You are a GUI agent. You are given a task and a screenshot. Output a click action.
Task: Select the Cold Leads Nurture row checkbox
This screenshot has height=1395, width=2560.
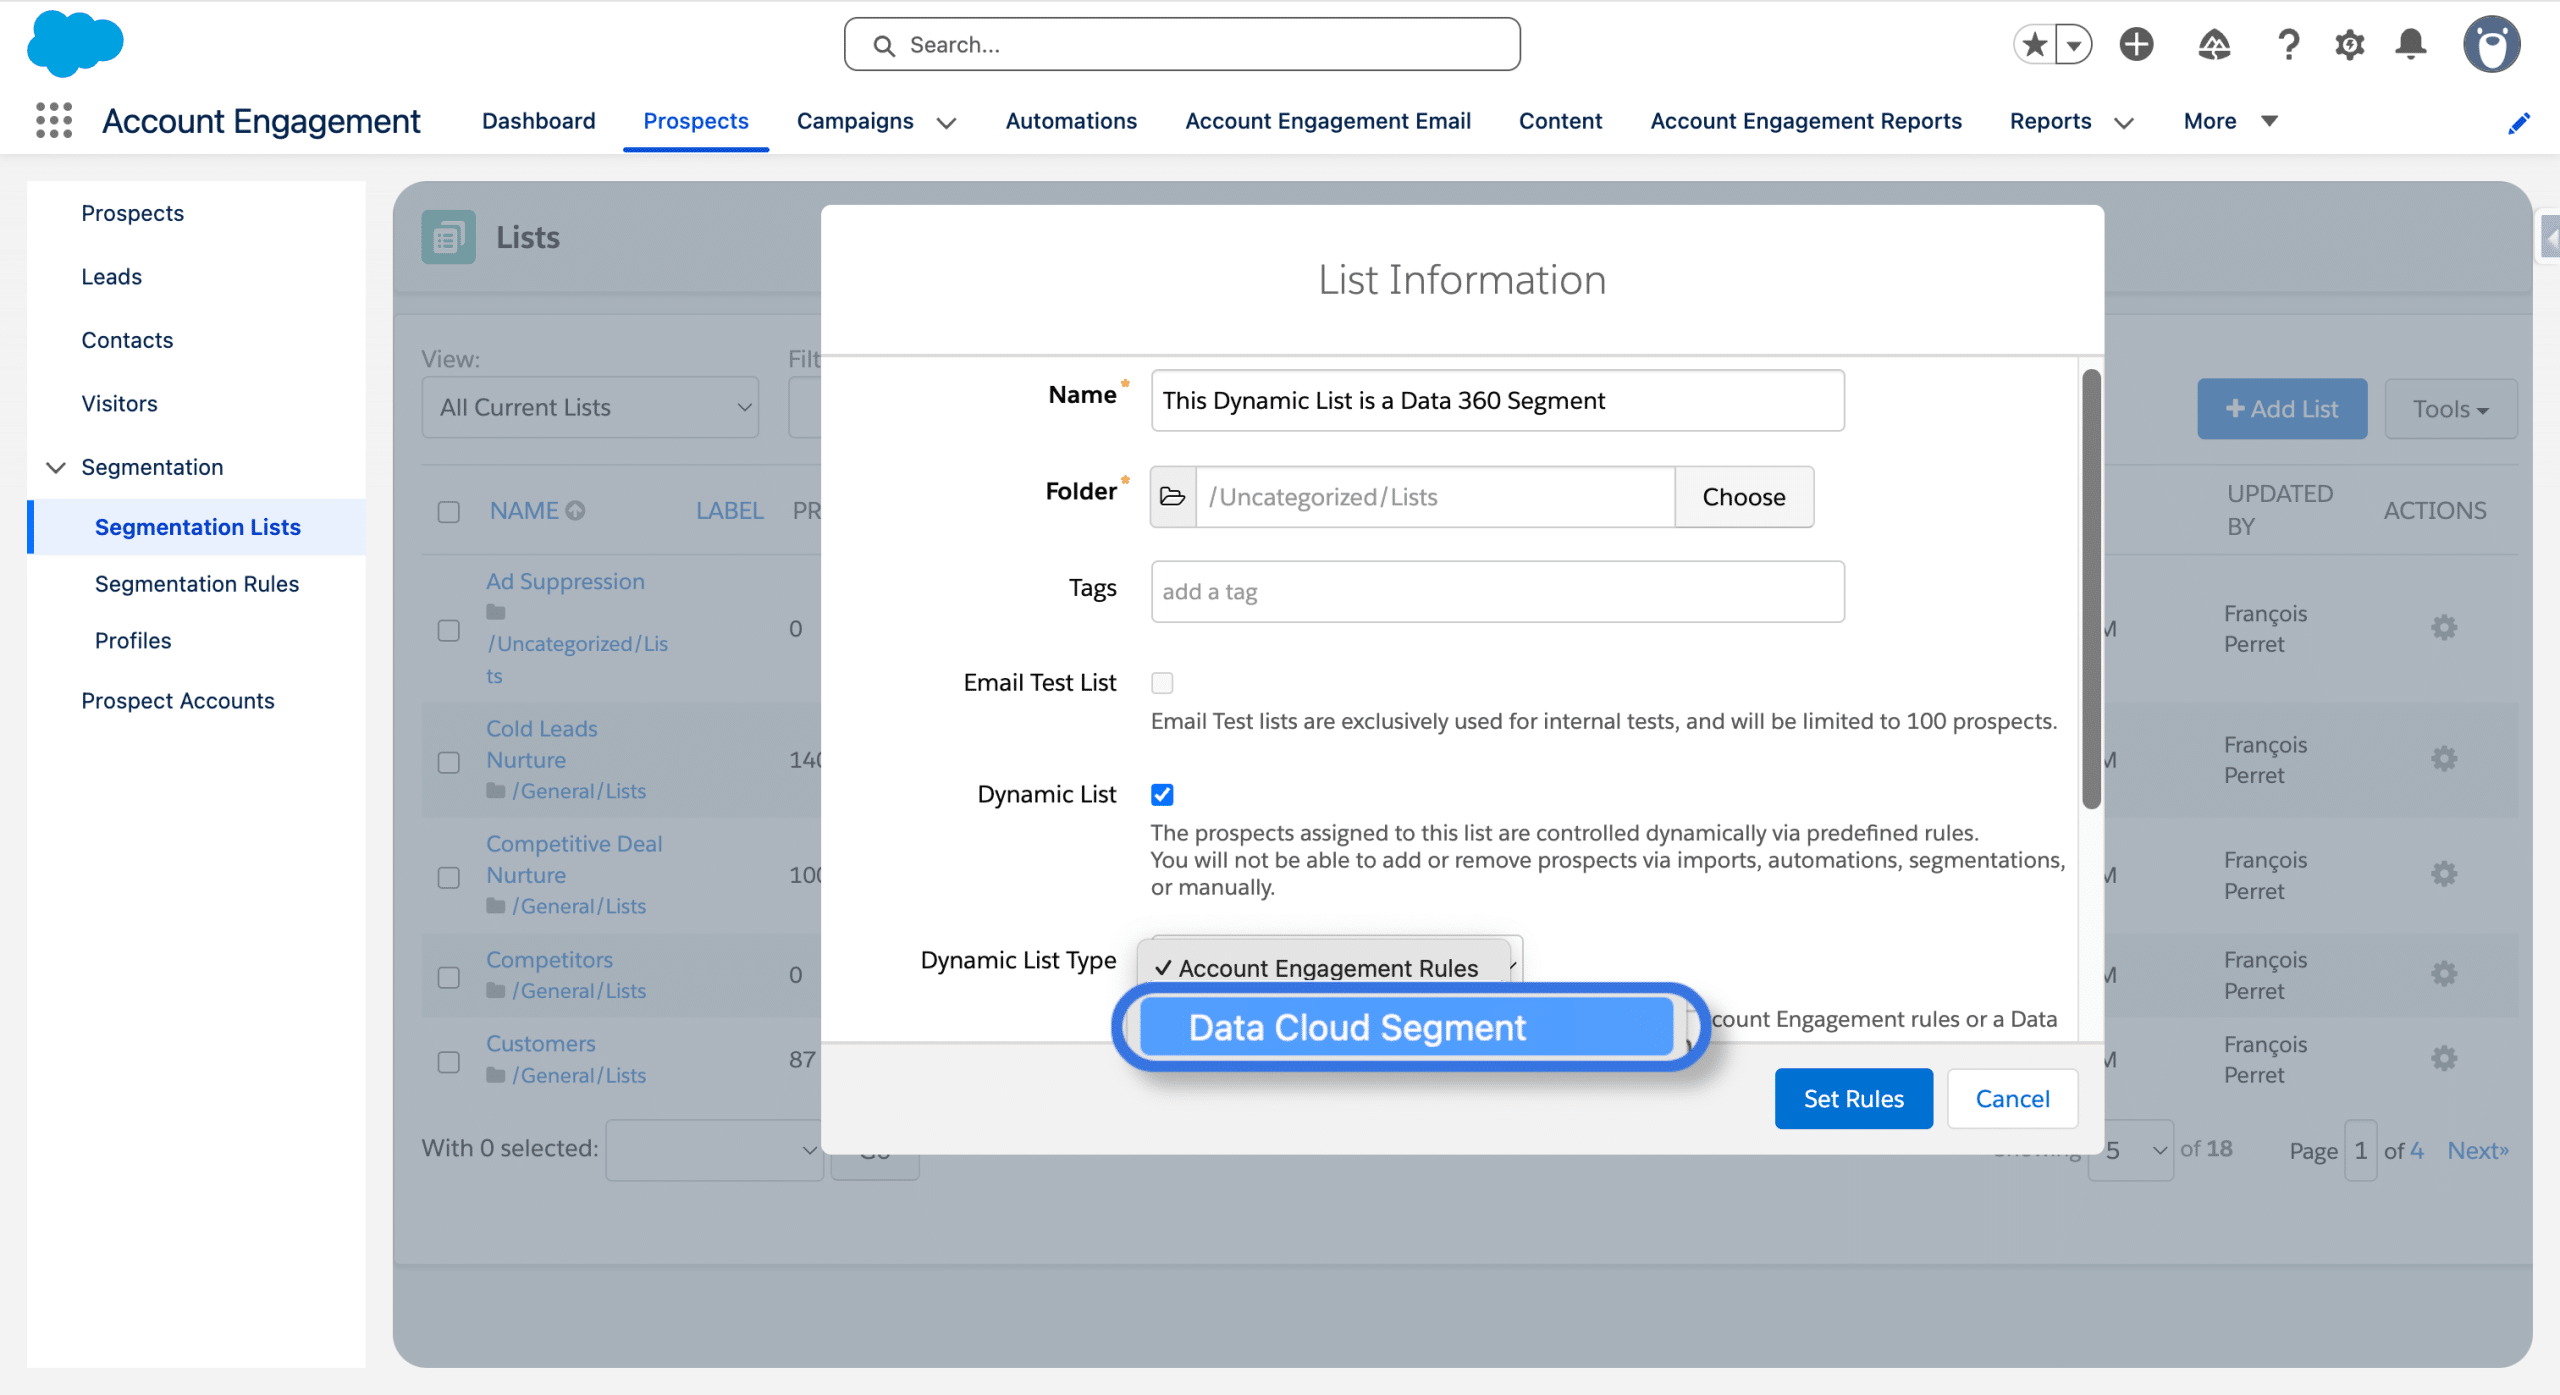click(x=449, y=762)
